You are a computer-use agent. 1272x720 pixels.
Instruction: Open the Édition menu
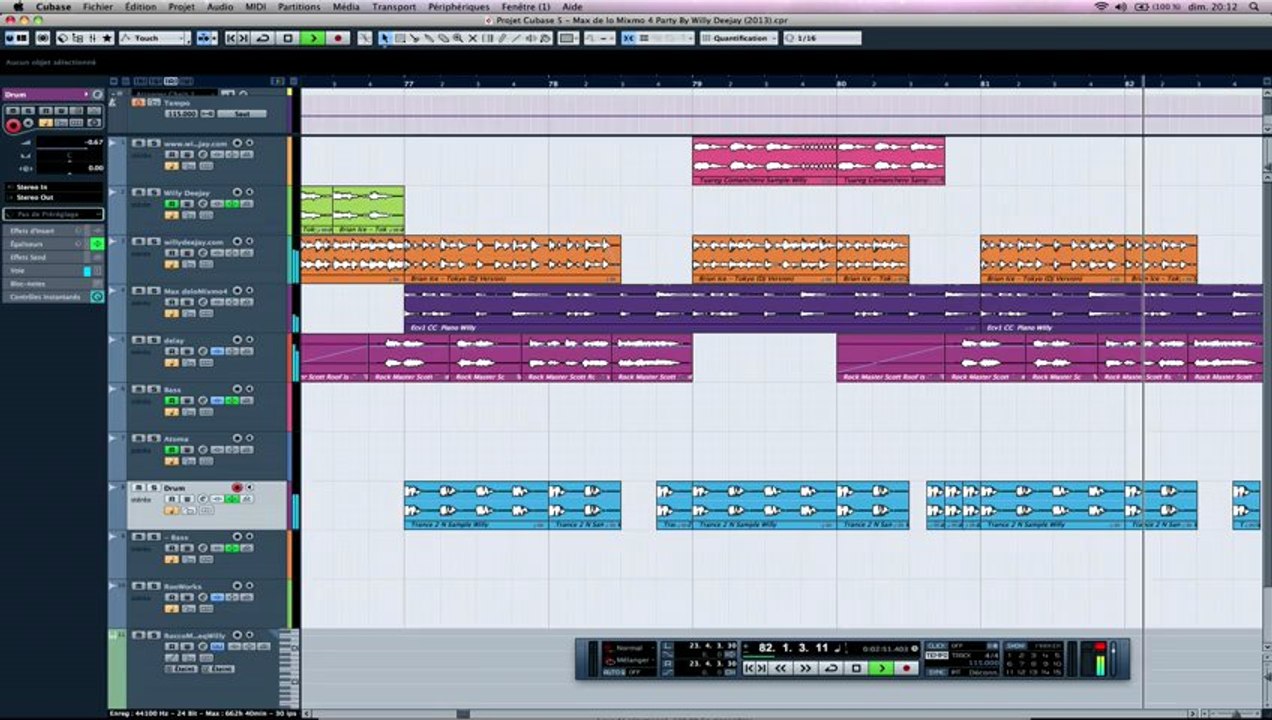click(x=140, y=6)
